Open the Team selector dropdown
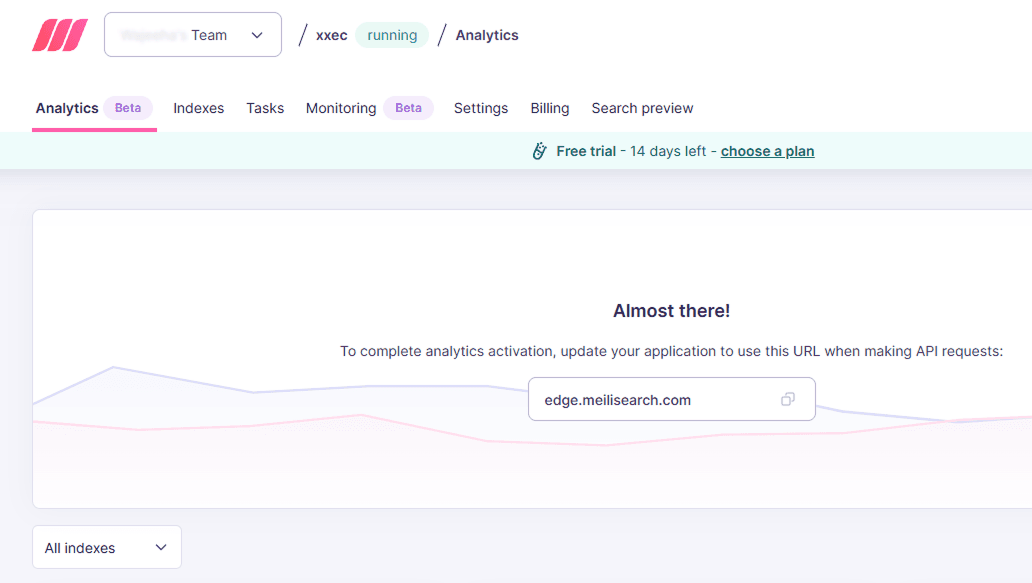The height and width of the screenshot is (583, 1032). 192,34
